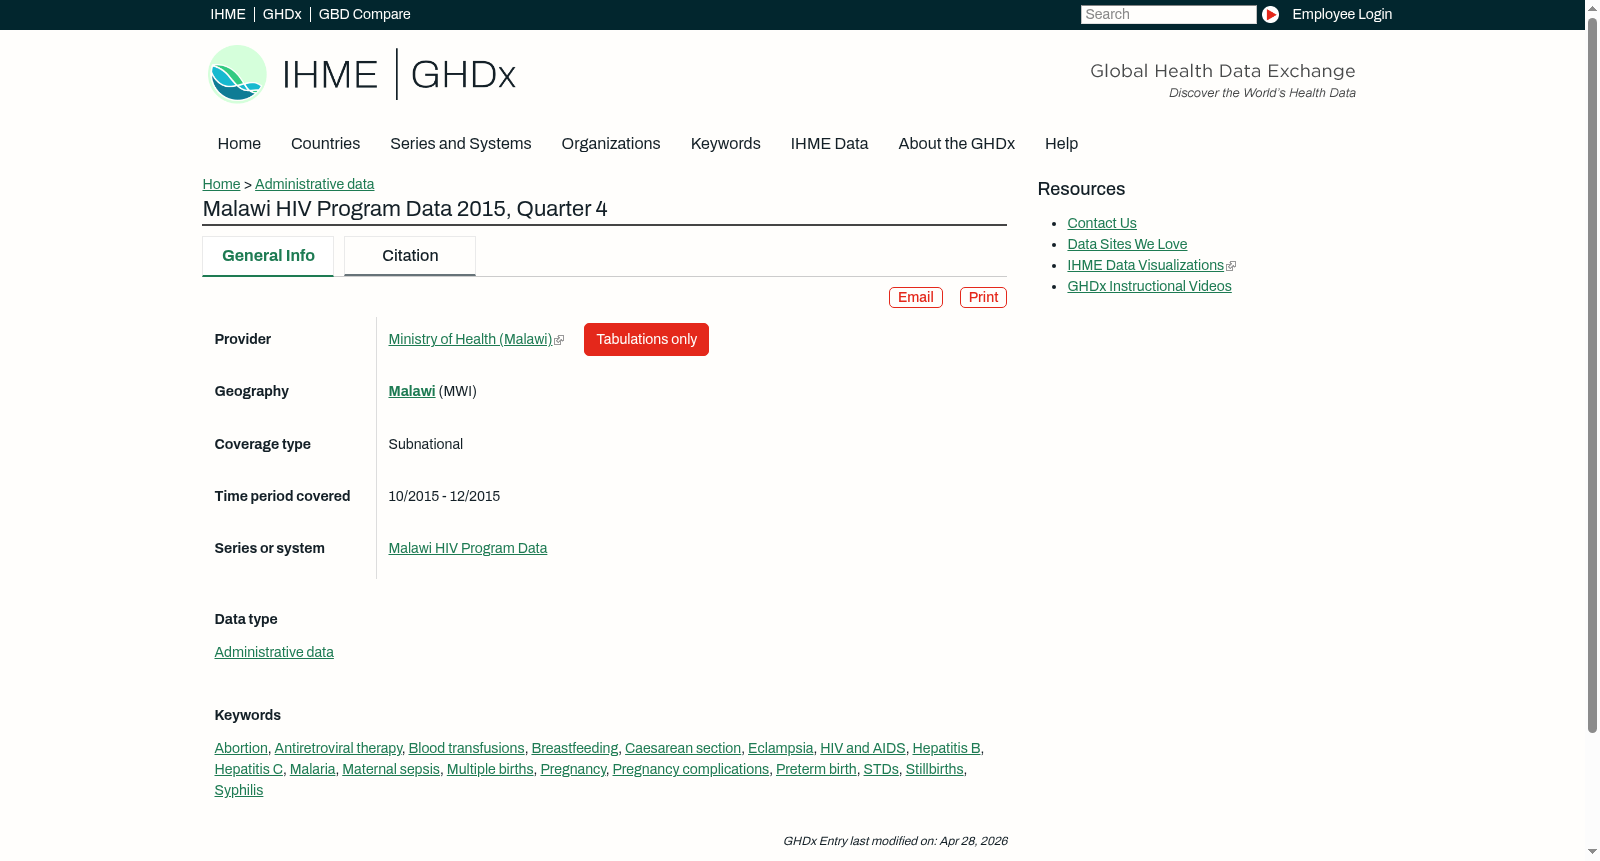This screenshot has width=1600, height=861.
Task: Click the Subnational coverage type value
Action: pos(426,444)
